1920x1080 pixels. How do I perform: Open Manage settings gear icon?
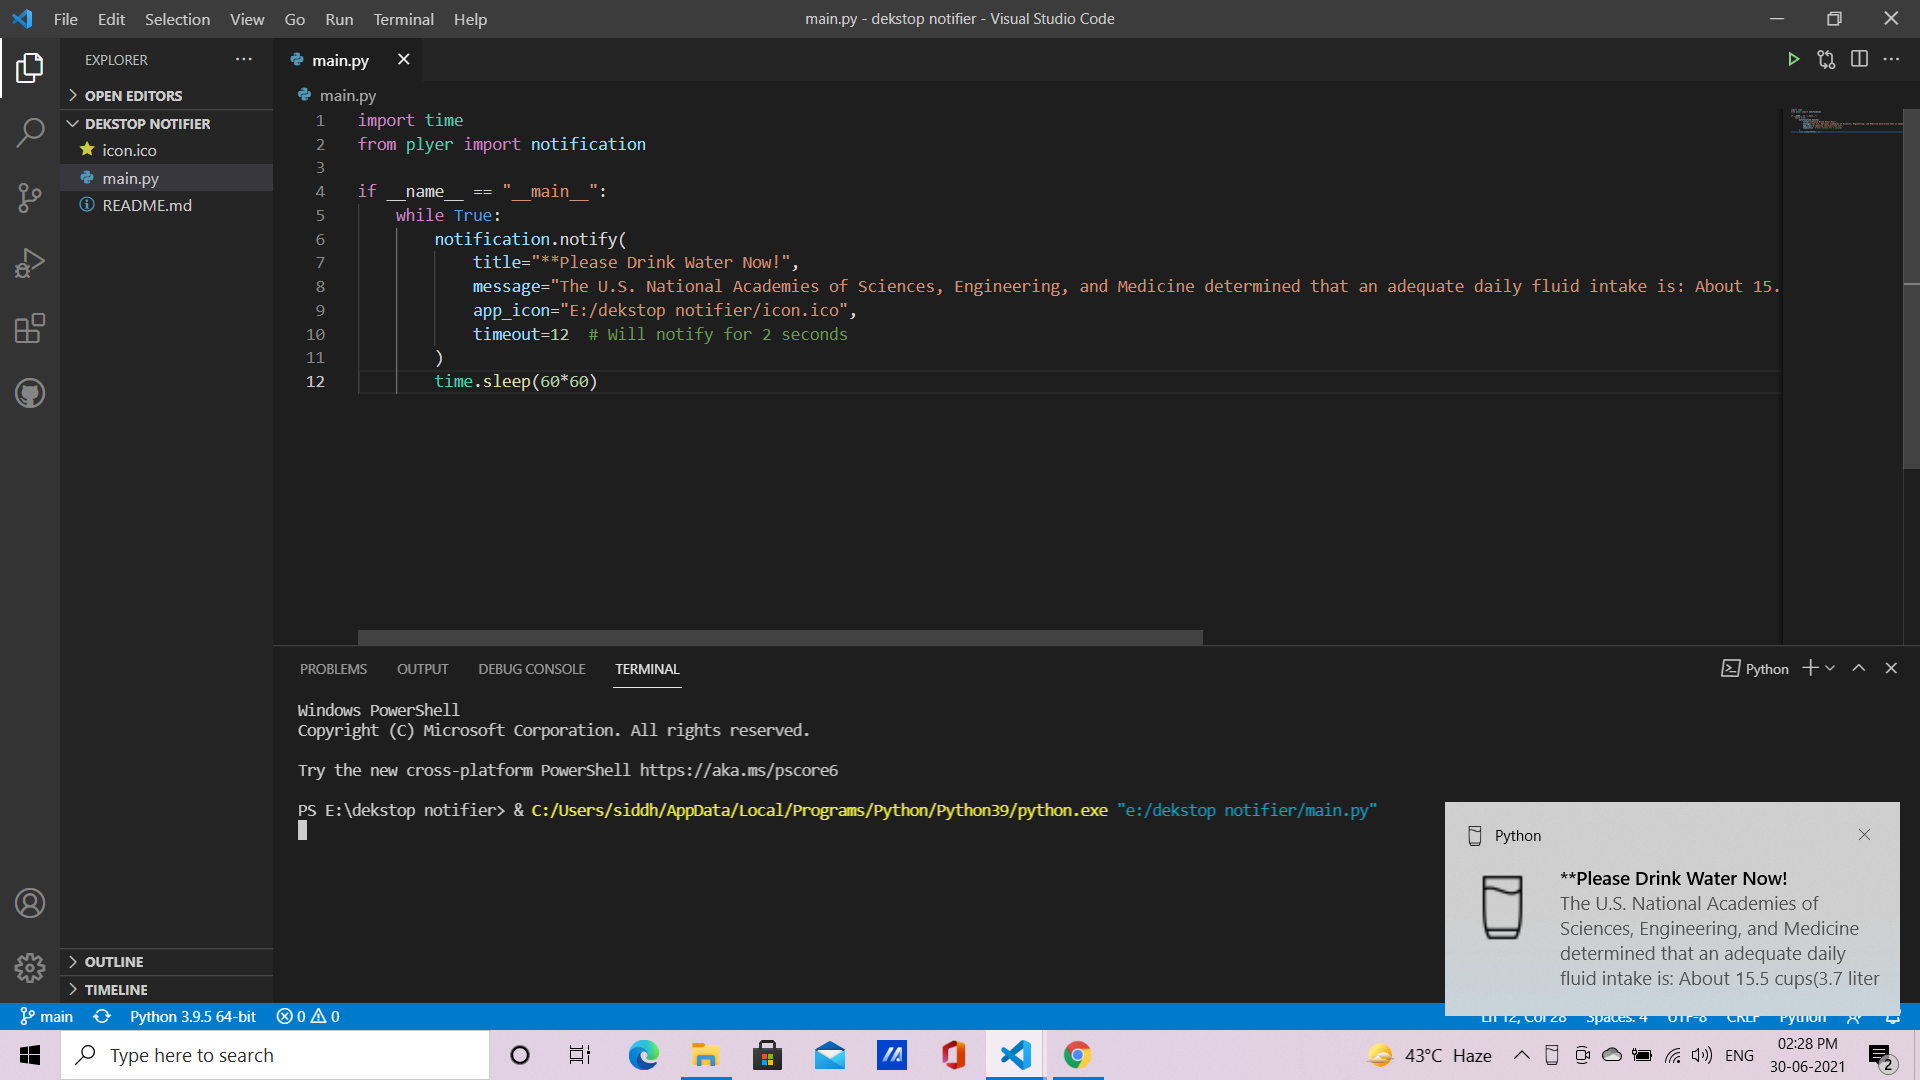point(30,967)
